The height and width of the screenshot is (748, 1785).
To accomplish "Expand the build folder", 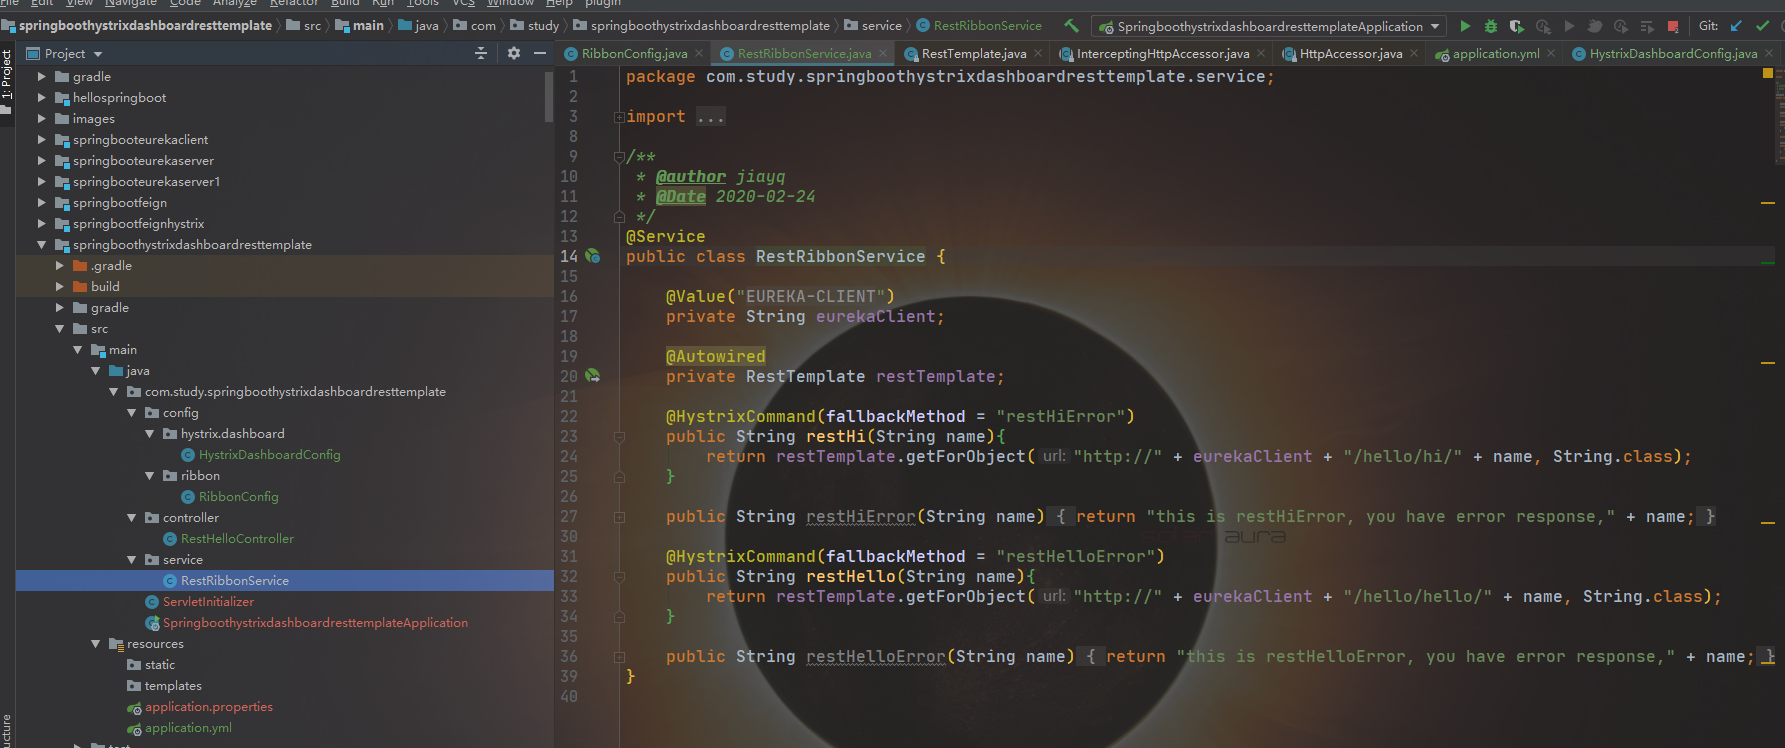I will click(x=59, y=286).
